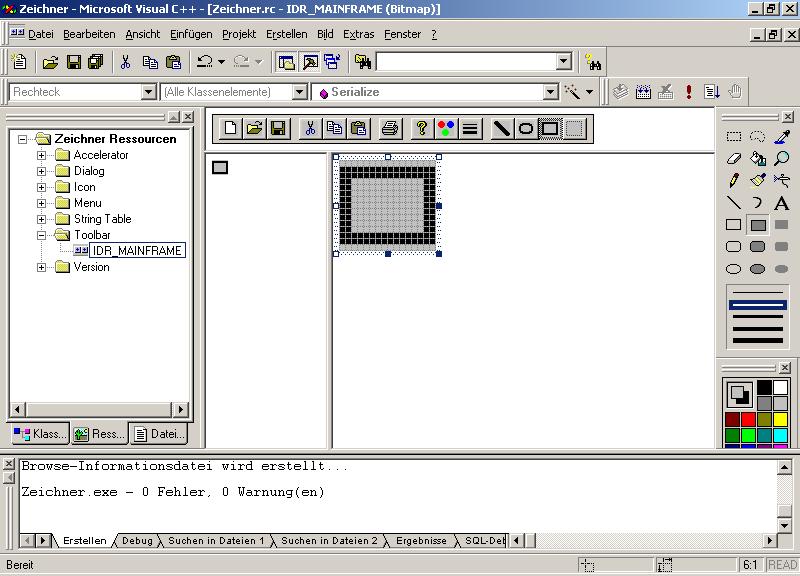Viewport: 800px width, 576px height.
Task: Undo the last action from the standard toolbar
Action: (205, 62)
